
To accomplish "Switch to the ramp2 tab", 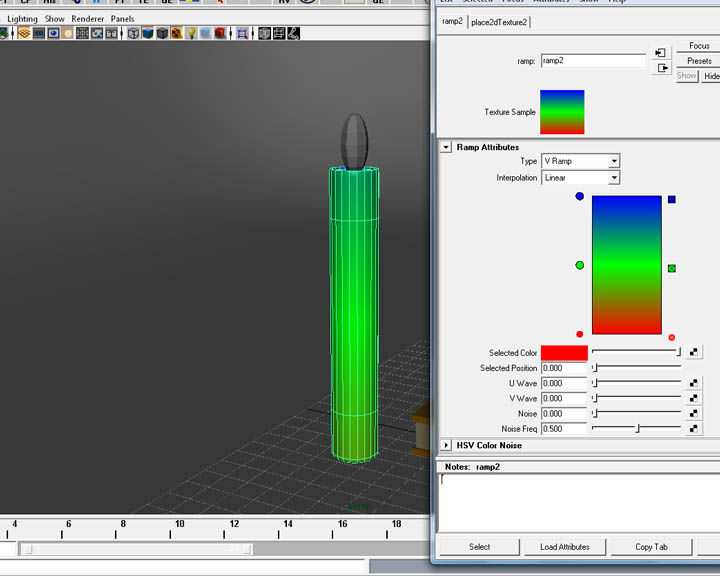I will 452,21.
